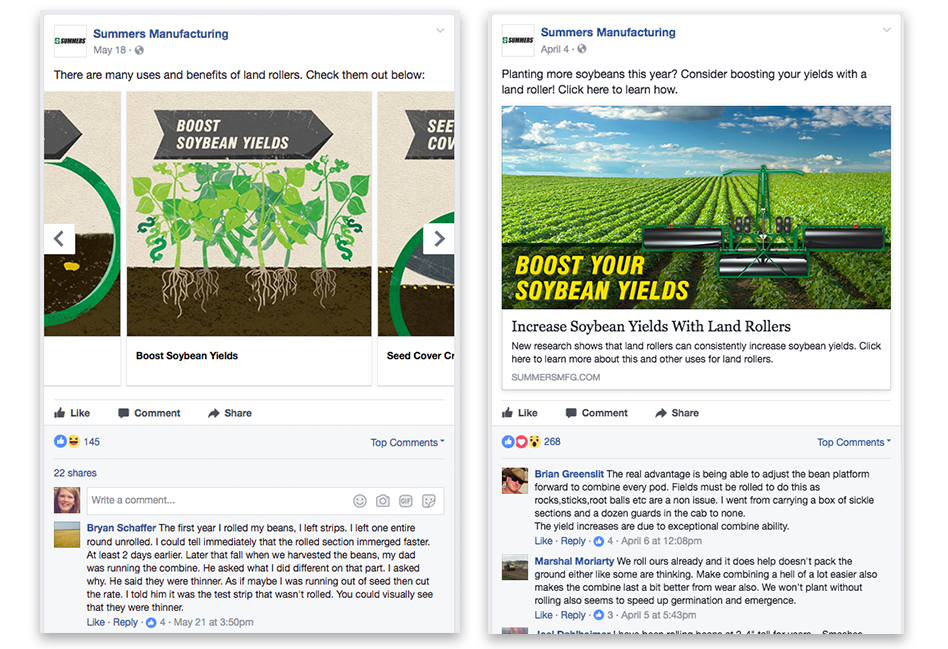Open Boost Your Soybean Yields link image
Screen dimensions: 948x649
pos(696,207)
